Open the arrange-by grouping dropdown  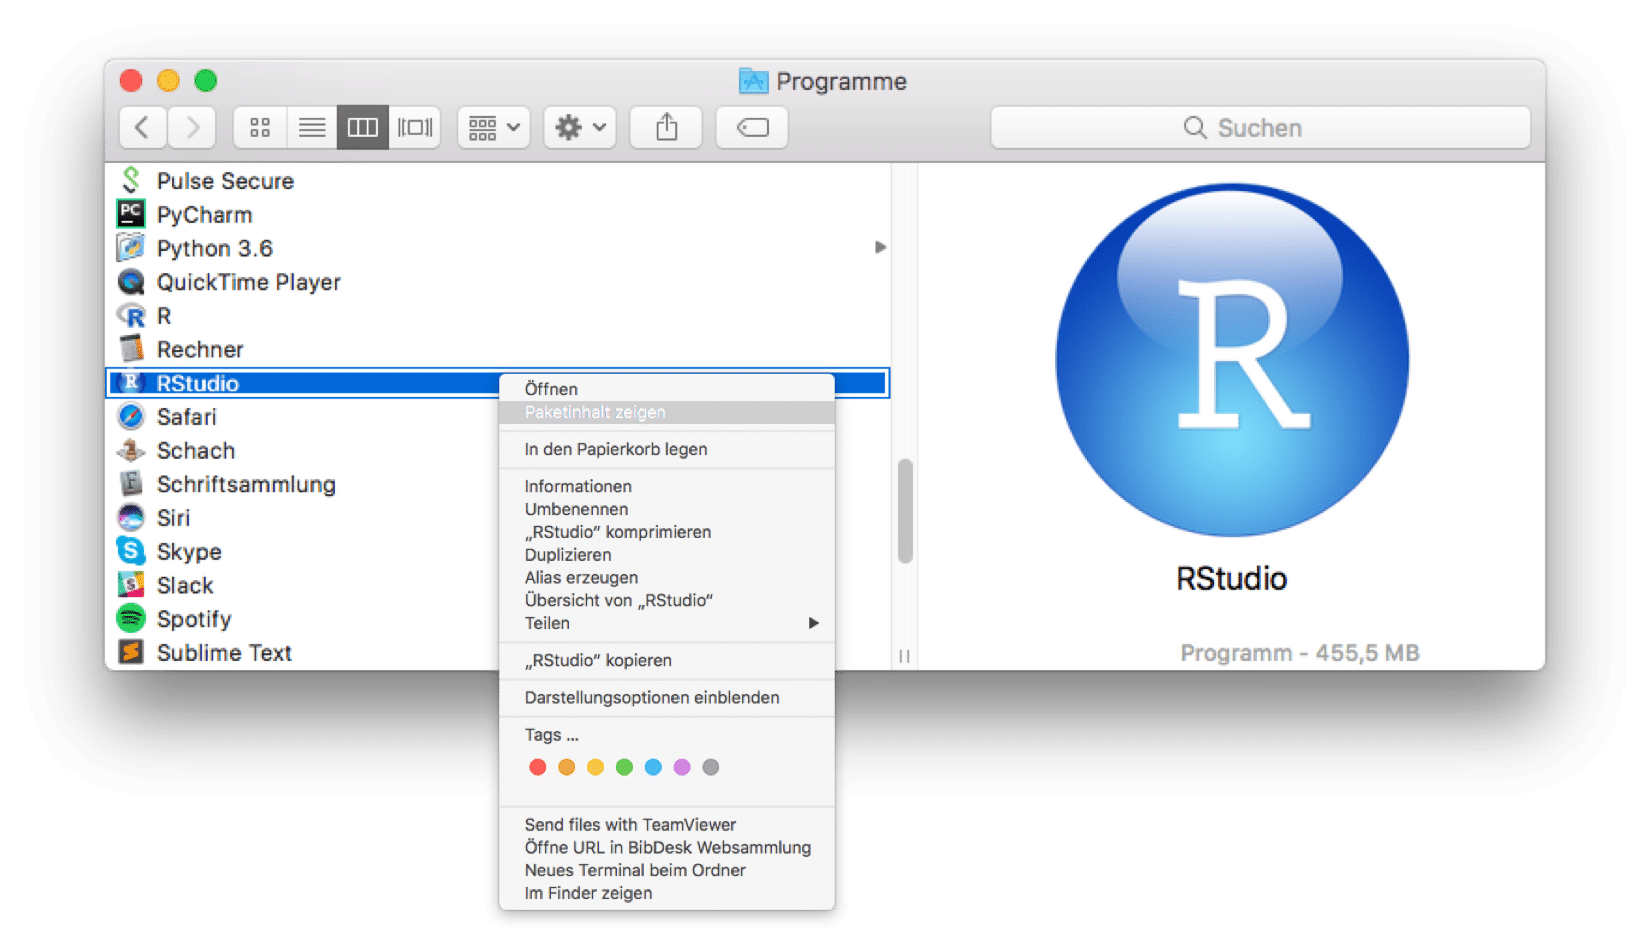click(x=494, y=127)
